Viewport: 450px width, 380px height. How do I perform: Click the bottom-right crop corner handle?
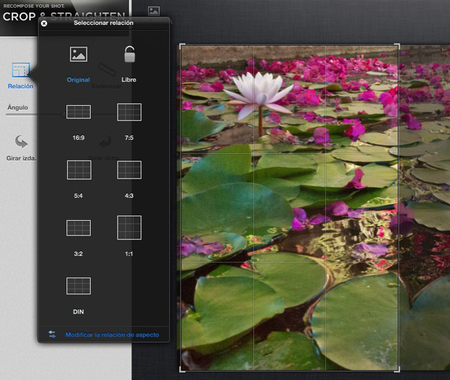(397, 369)
